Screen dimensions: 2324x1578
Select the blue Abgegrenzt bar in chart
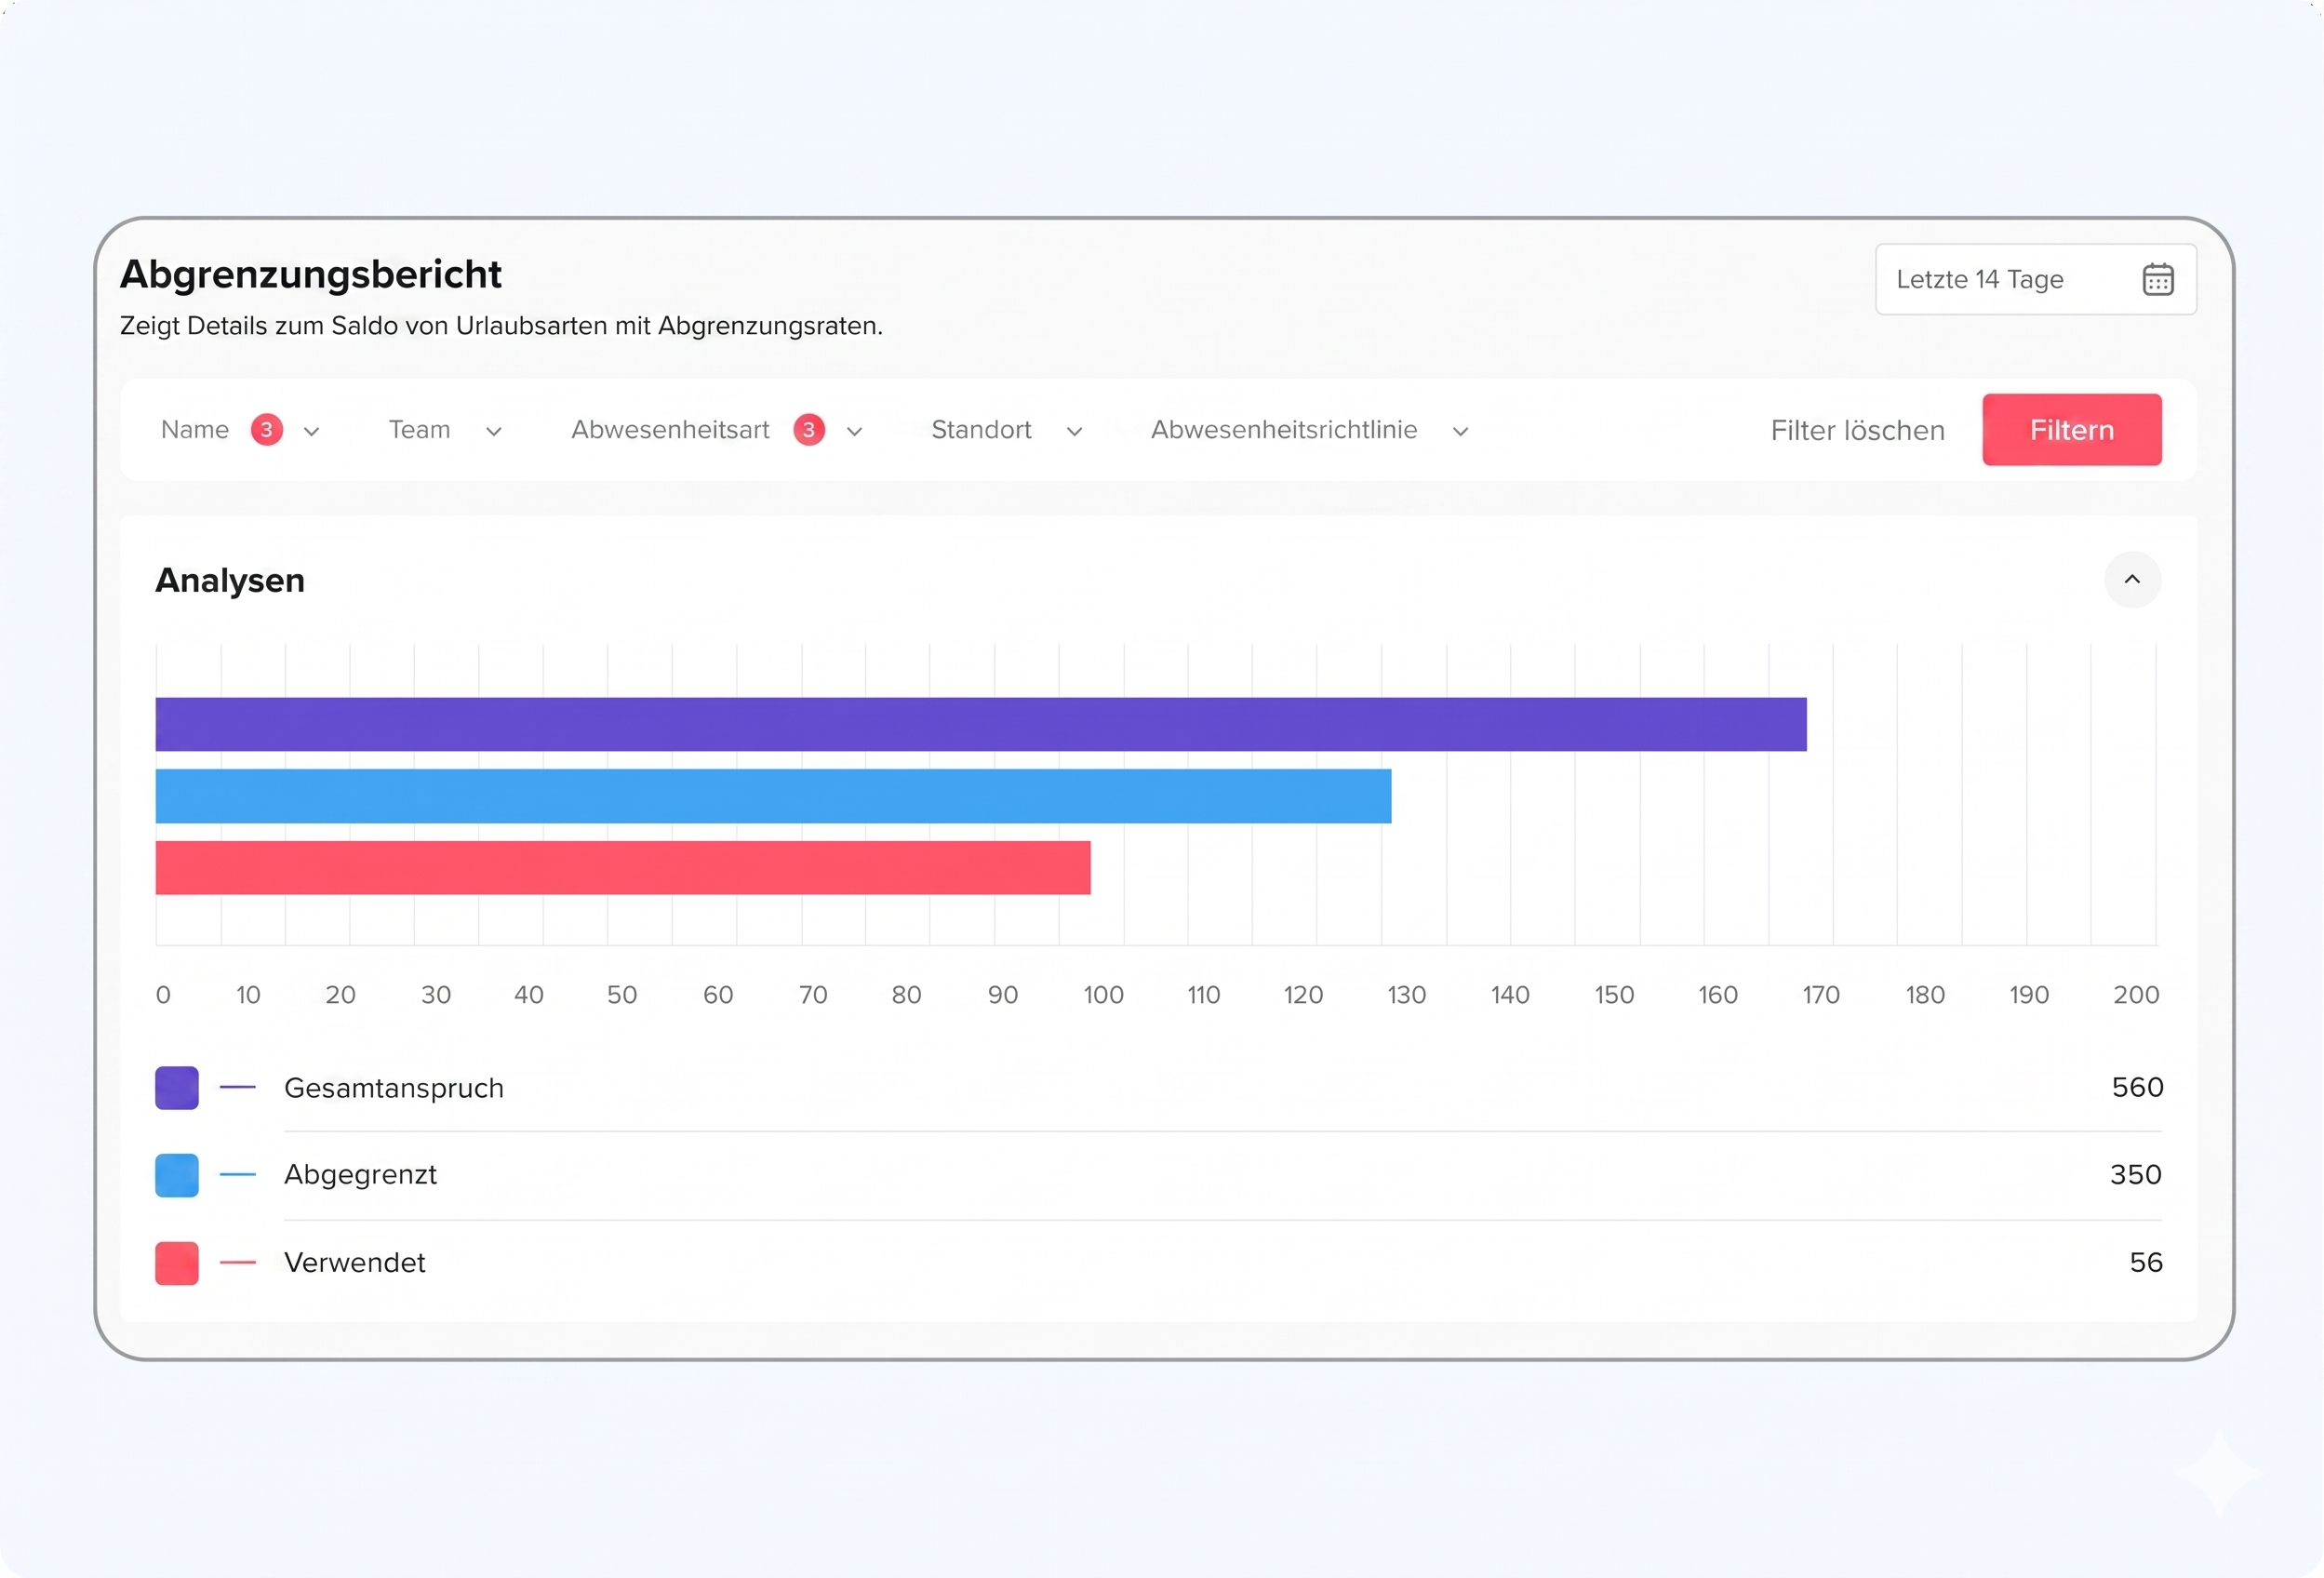(773, 796)
